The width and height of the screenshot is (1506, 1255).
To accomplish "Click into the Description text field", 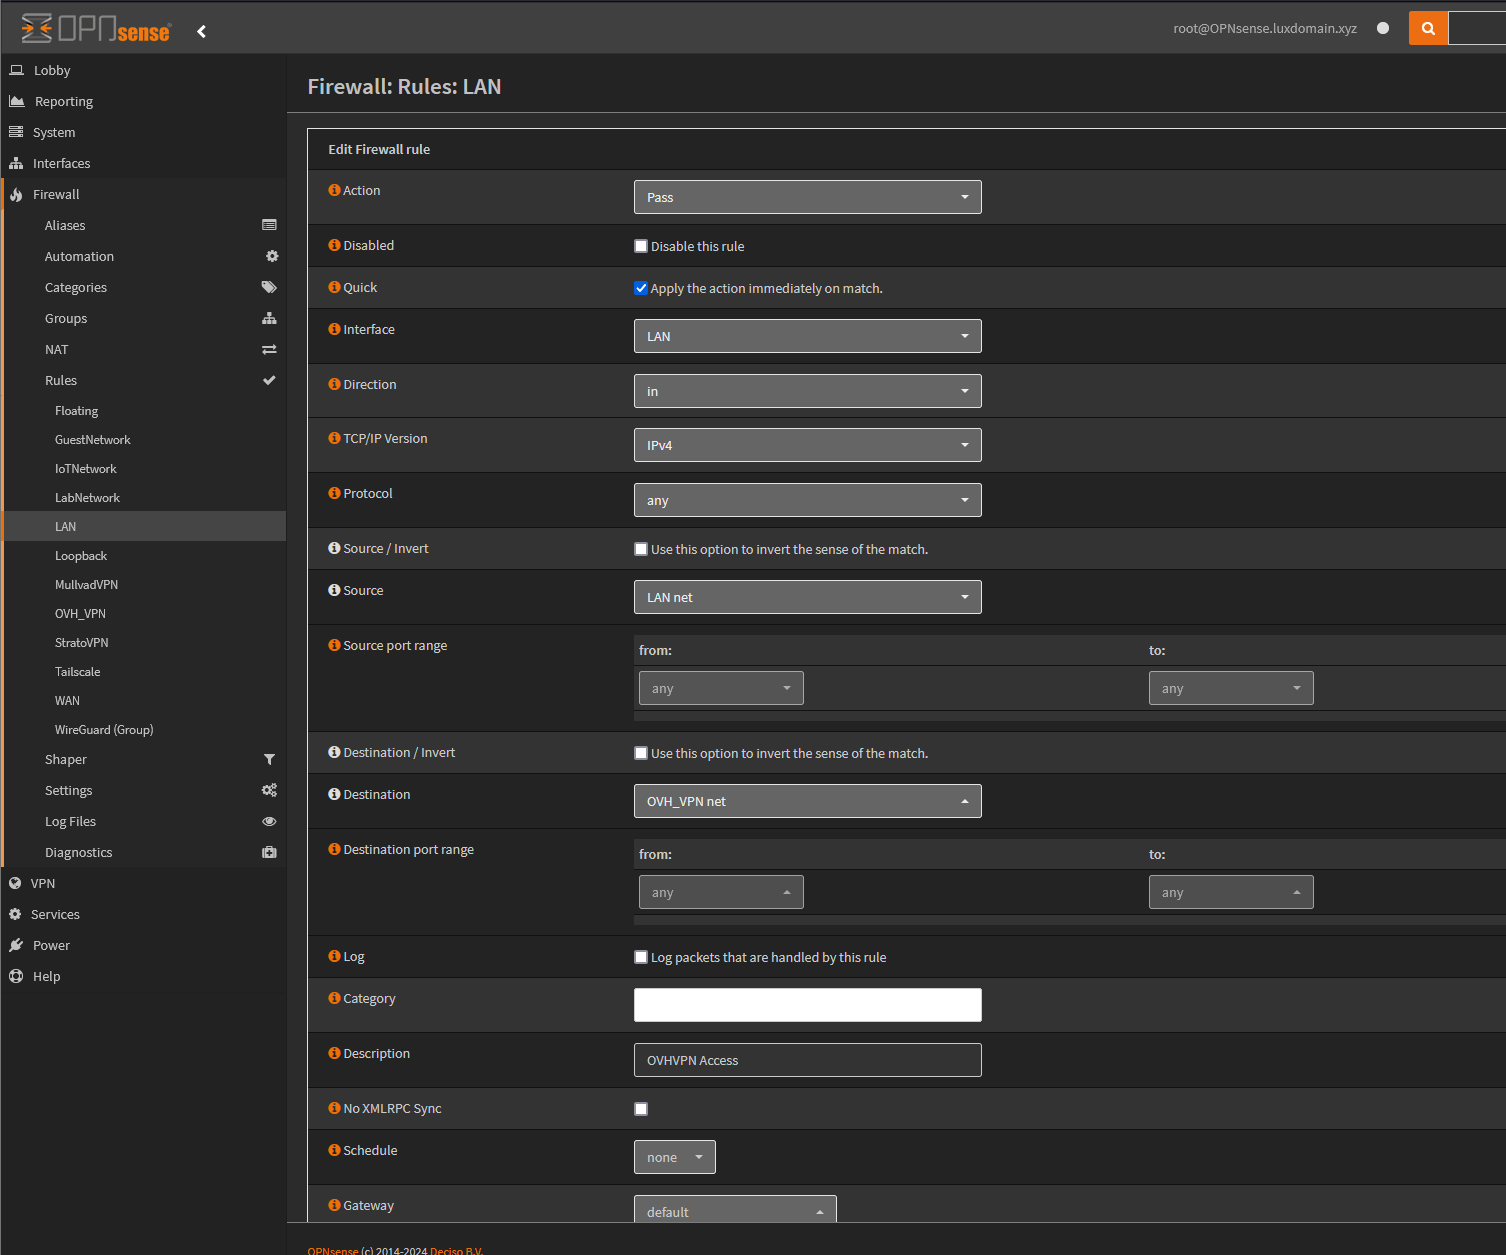I will [807, 1060].
